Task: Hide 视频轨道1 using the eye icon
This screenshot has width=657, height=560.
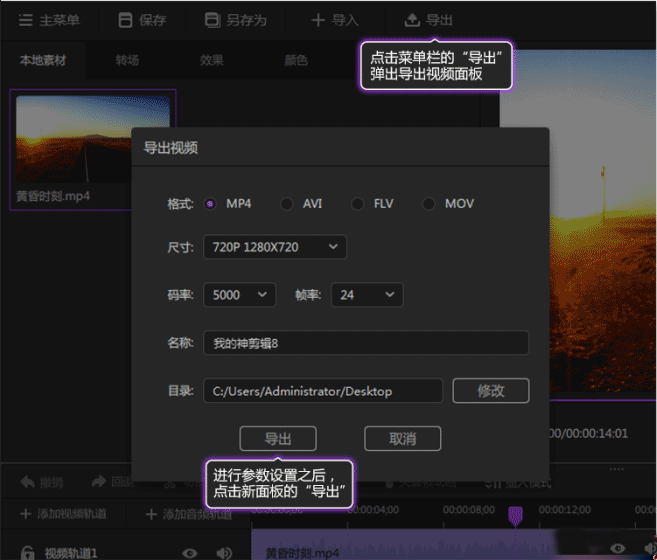Action: [x=190, y=551]
